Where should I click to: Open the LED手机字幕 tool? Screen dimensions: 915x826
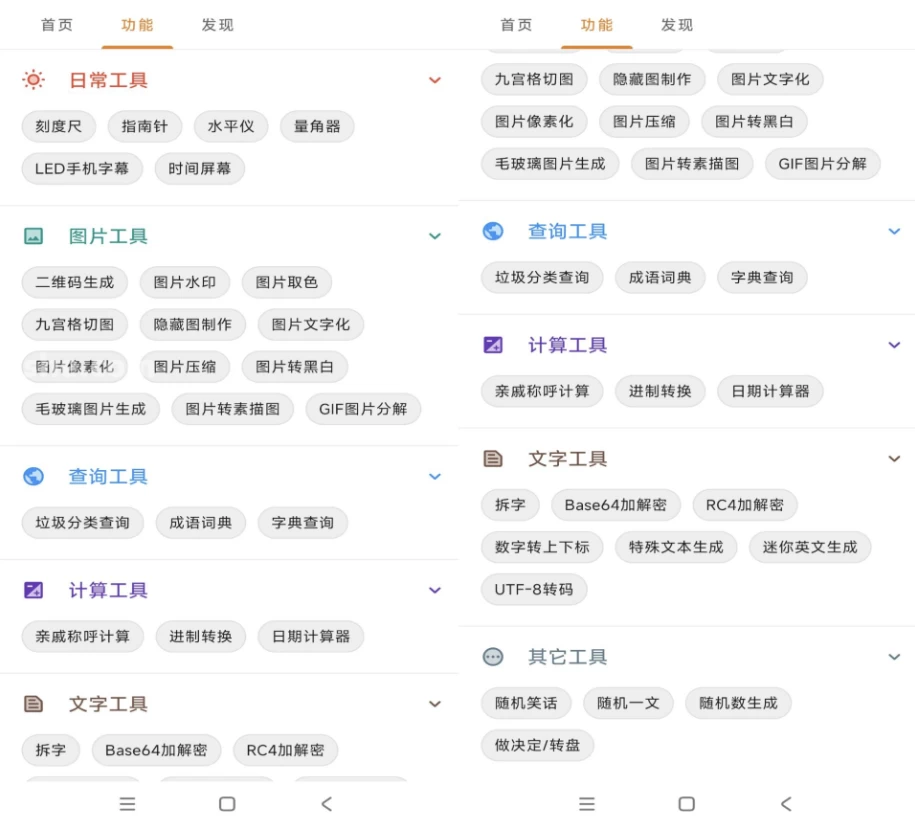(82, 168)
